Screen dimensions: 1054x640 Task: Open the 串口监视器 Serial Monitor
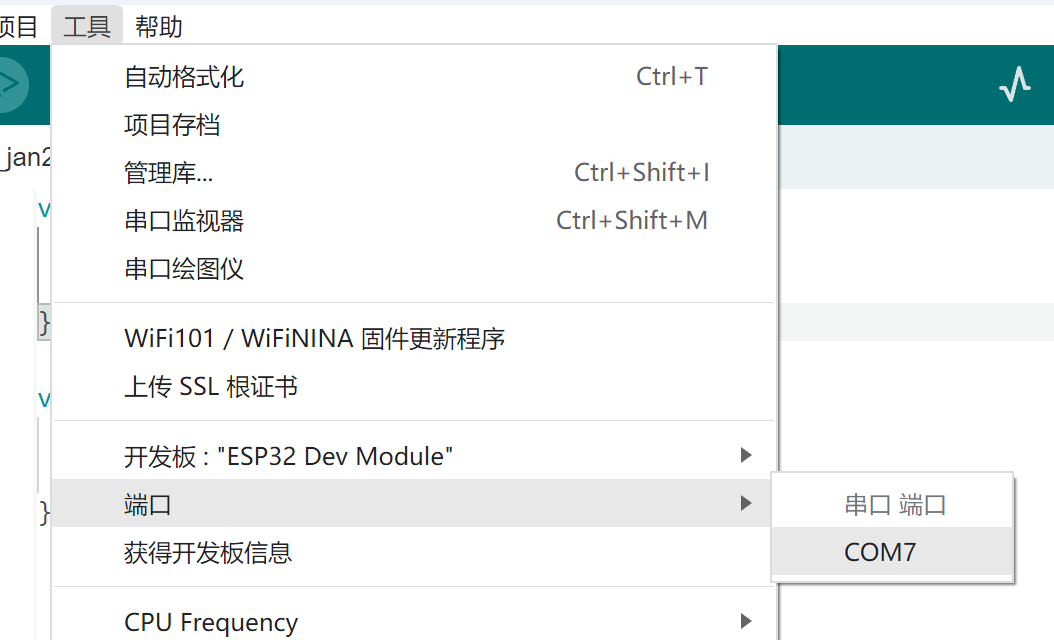185,220
